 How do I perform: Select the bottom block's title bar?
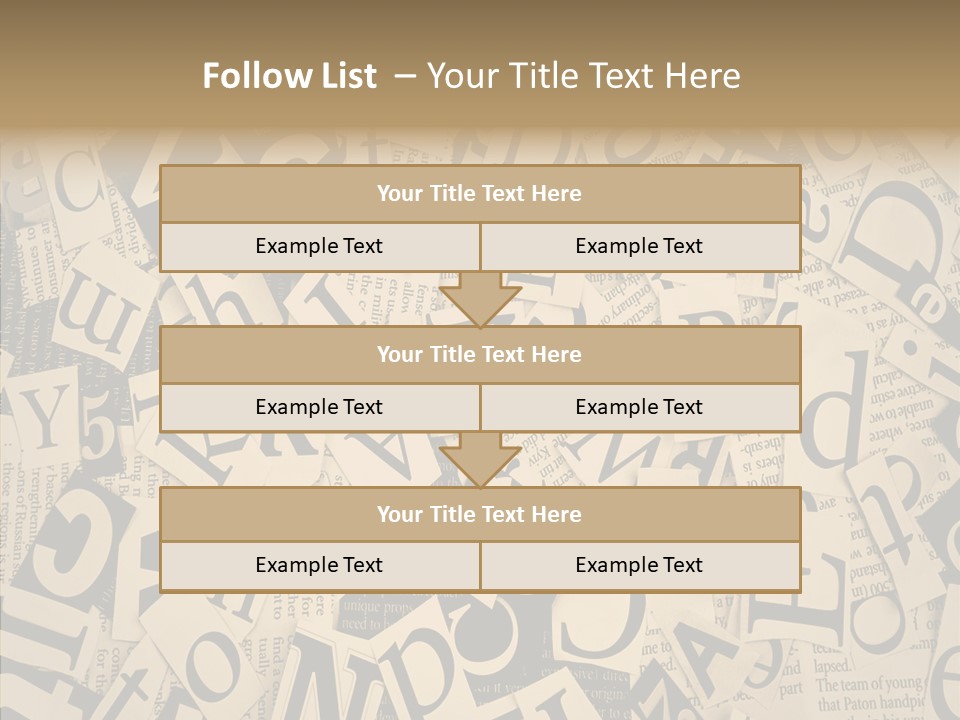(479, 514)
